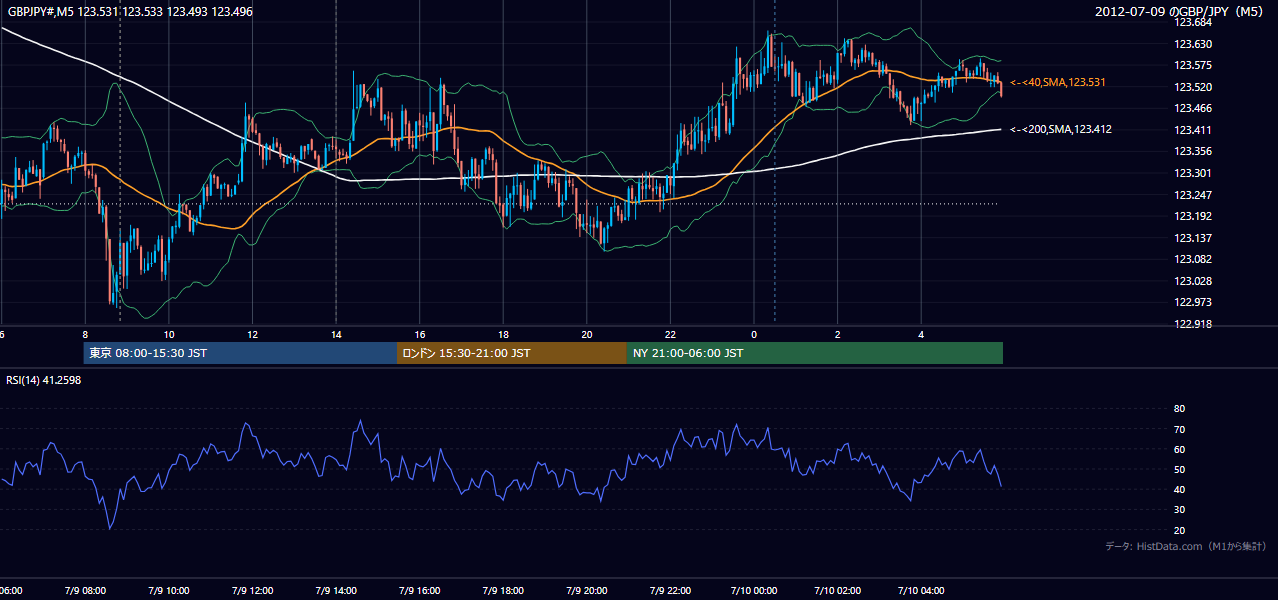Click price level 123.630 on axis
Image resolution: width=1278 pixels, height=600 pixels.
[x=1192, y=44]
